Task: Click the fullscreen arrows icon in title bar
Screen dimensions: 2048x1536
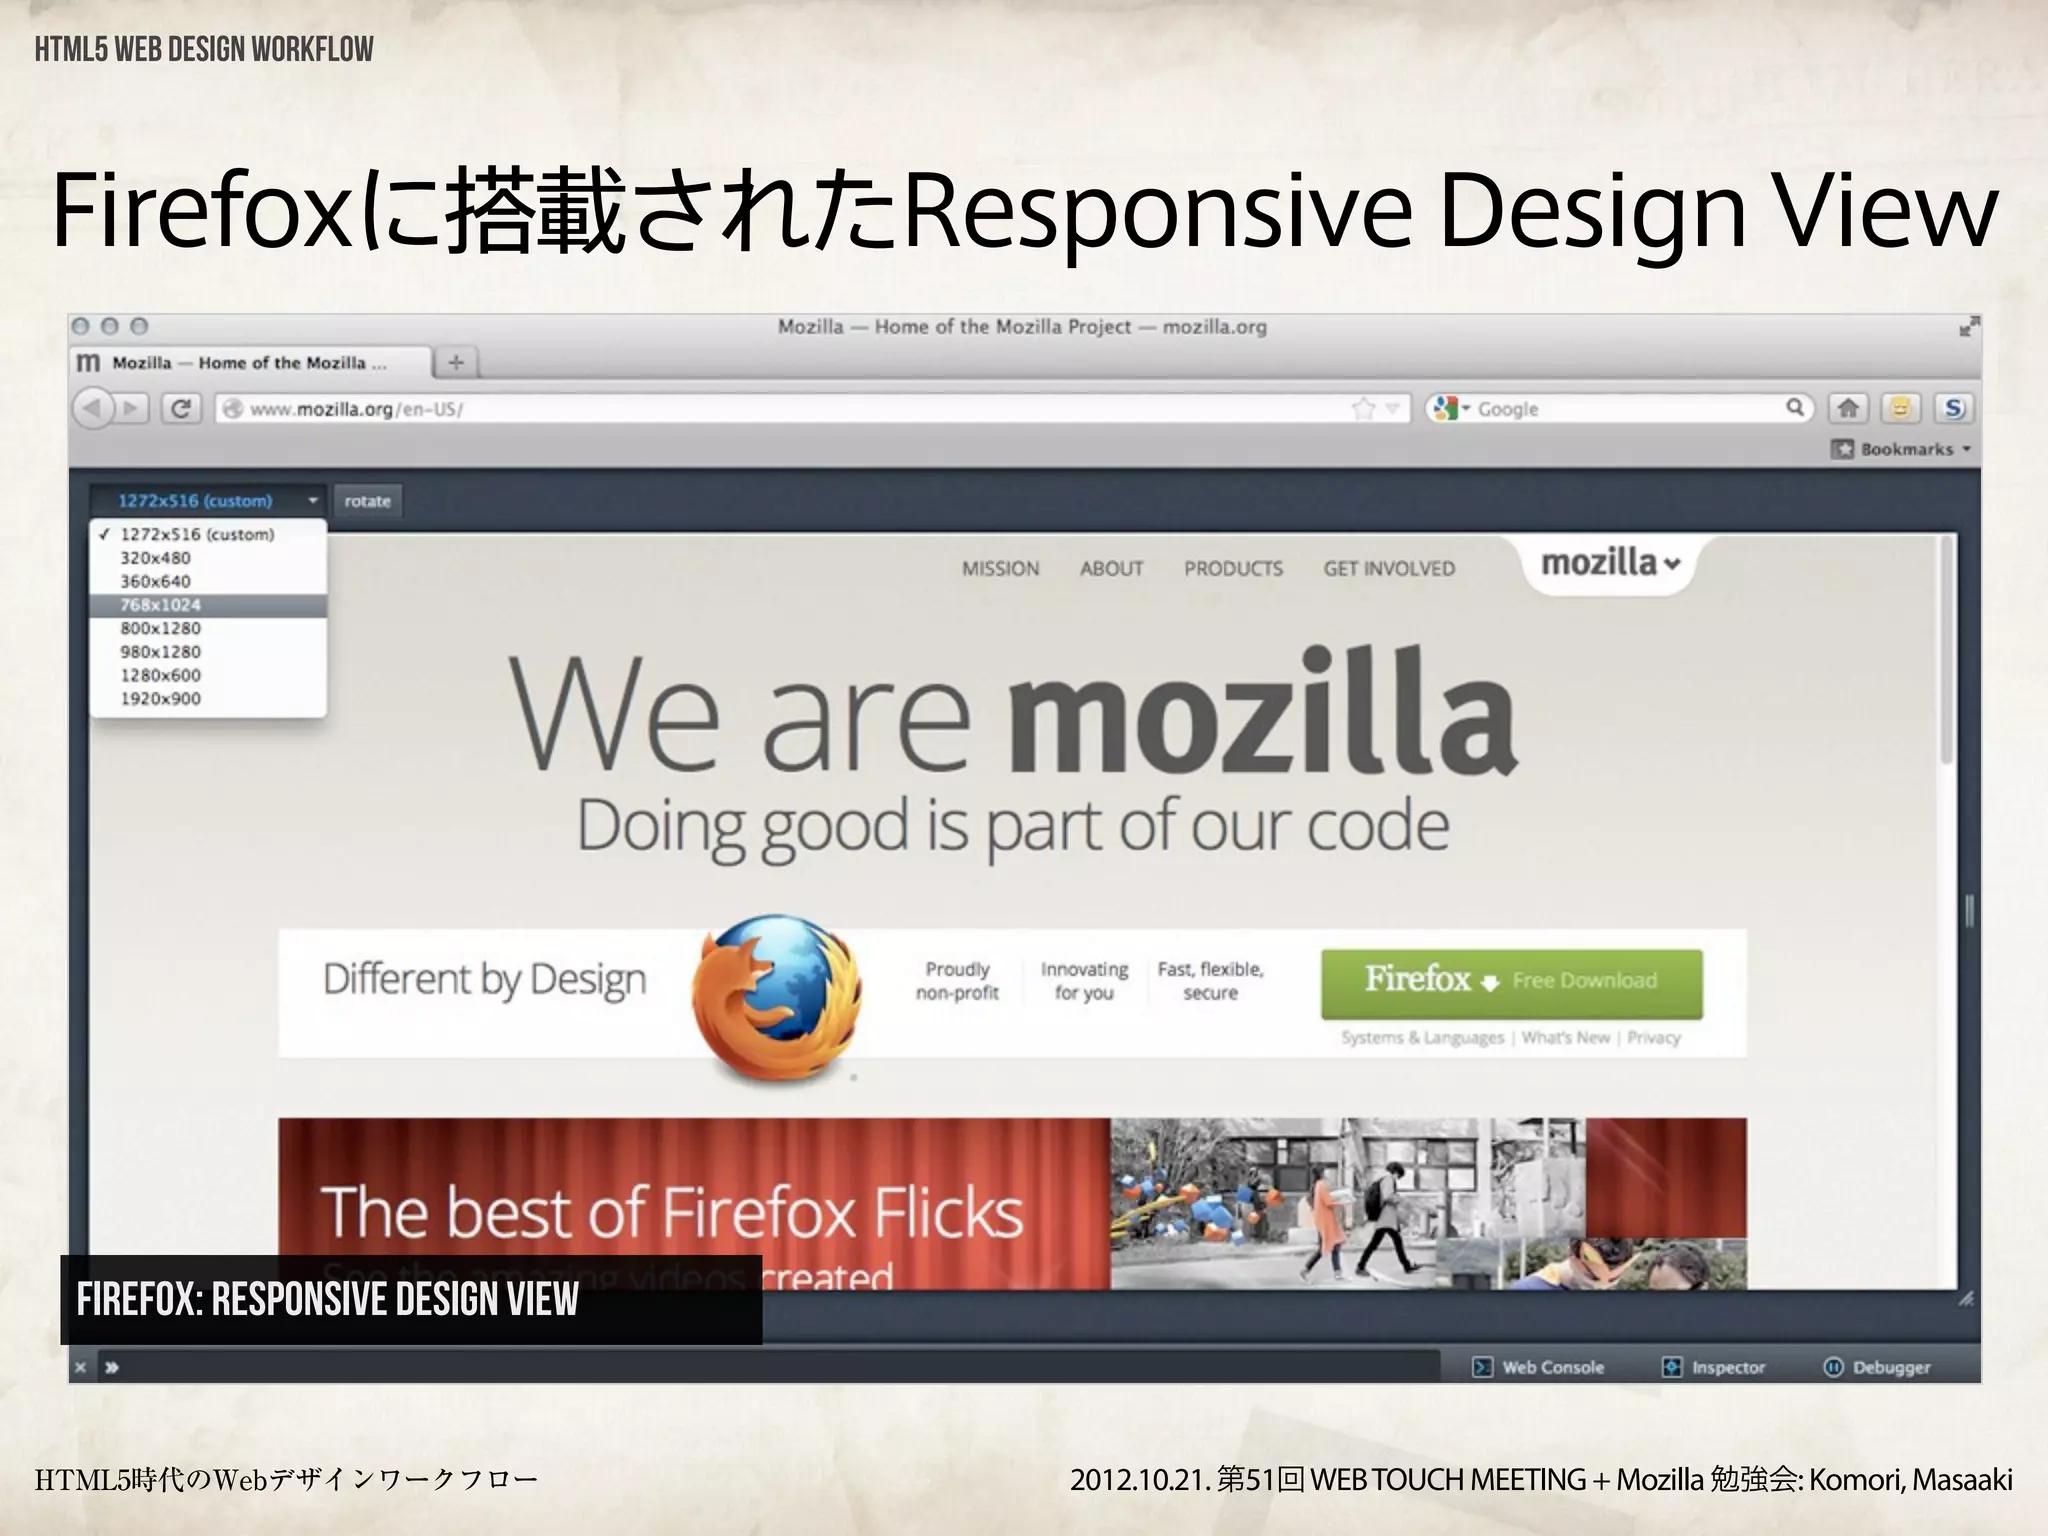Action: (x=1968, y=327)
